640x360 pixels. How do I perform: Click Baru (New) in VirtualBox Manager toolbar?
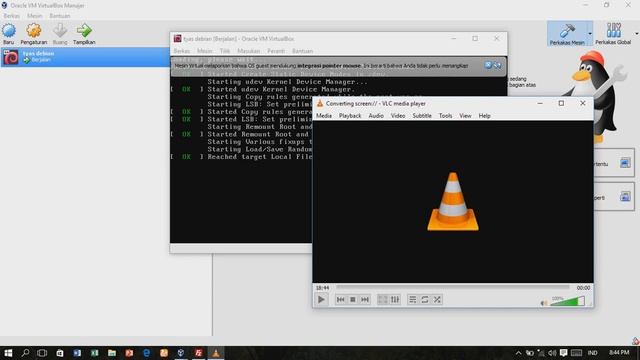click(x=9, y=34)
